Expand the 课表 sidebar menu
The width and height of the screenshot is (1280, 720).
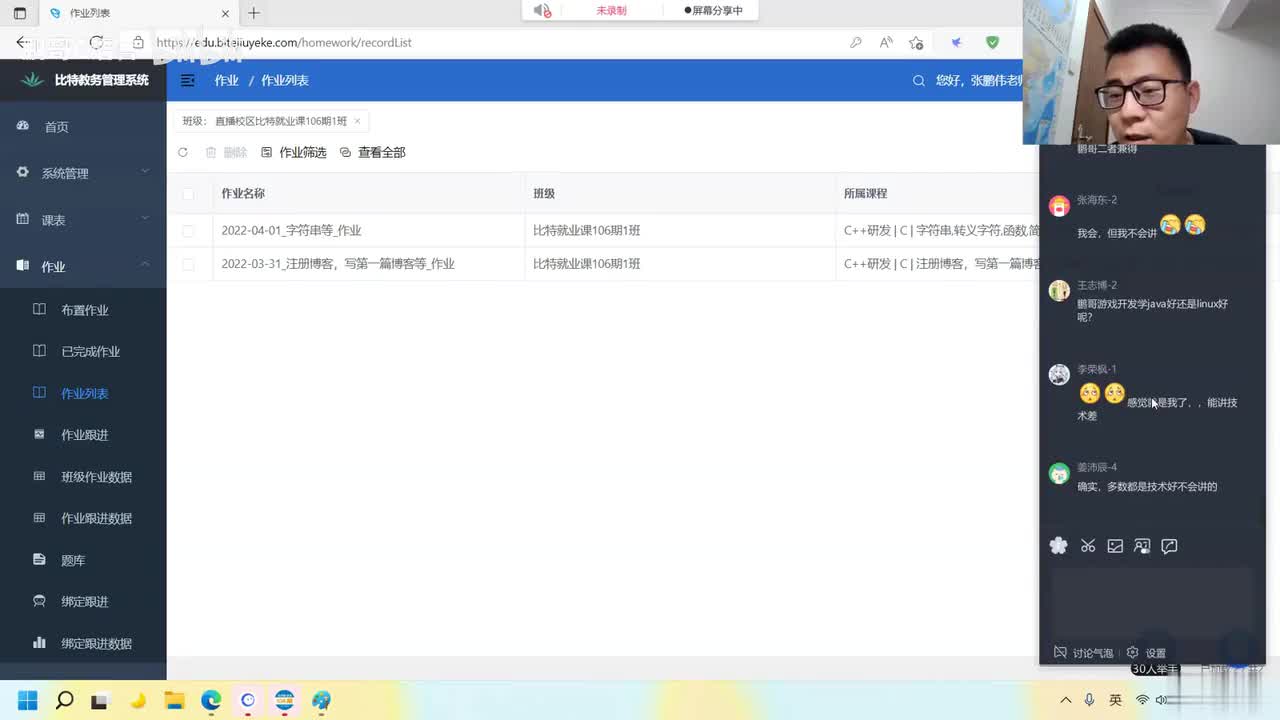coord(83,220)
